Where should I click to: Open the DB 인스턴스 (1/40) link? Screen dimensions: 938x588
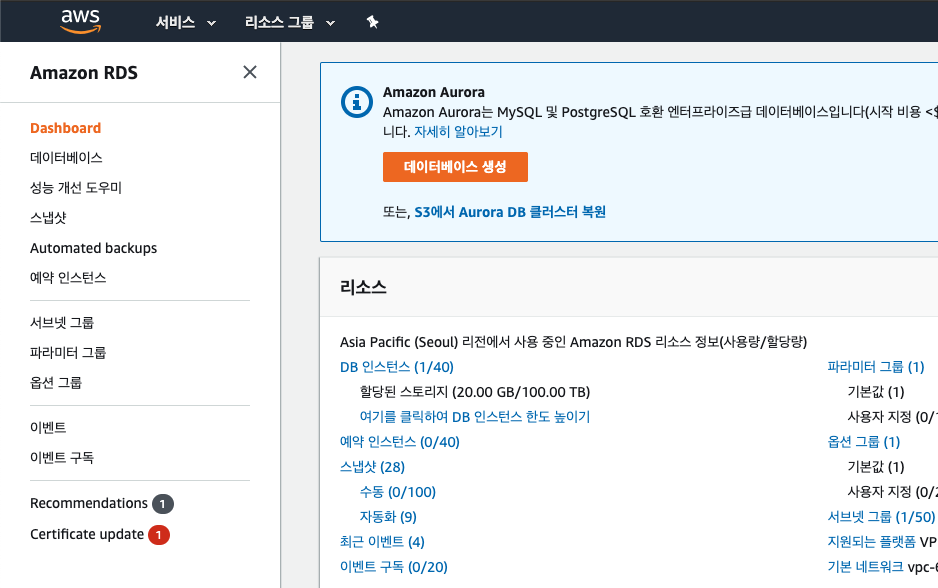pos(397,367)
